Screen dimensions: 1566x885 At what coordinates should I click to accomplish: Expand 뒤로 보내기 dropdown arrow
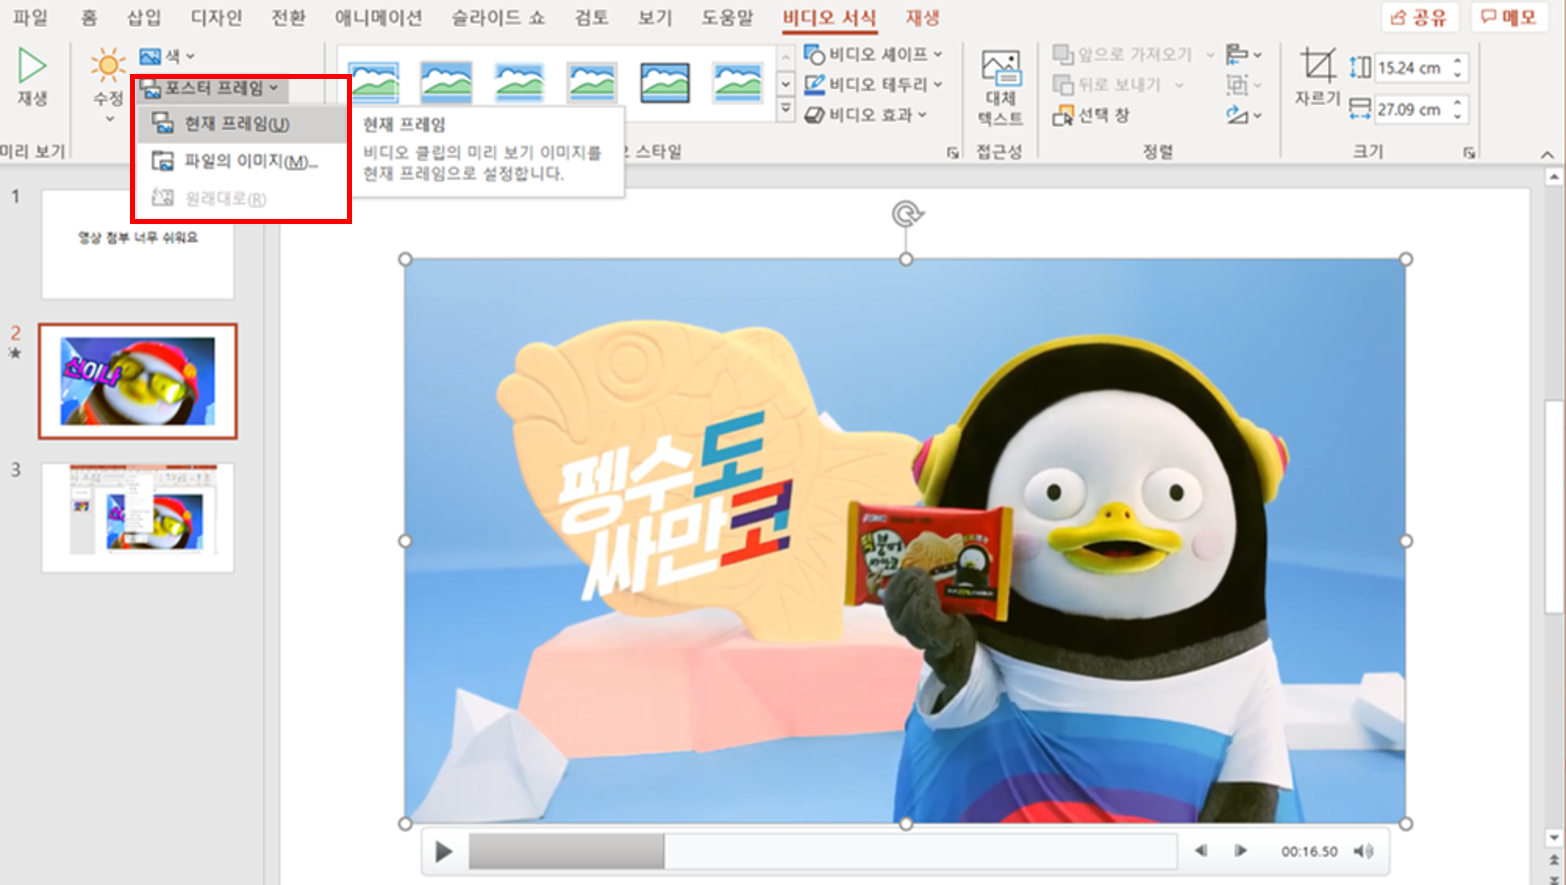pos(1179,85)
